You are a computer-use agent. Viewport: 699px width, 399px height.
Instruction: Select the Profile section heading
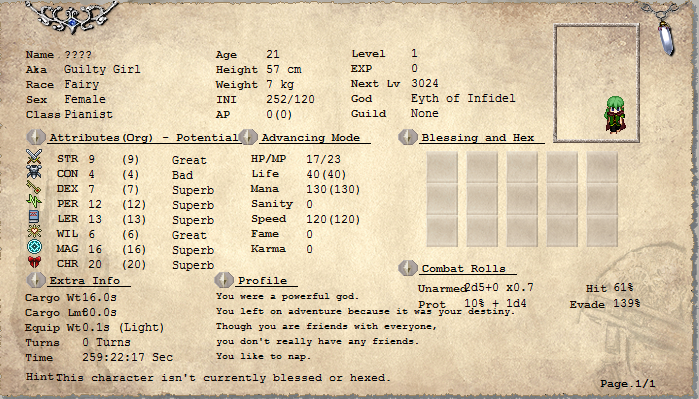coord(262,280)
